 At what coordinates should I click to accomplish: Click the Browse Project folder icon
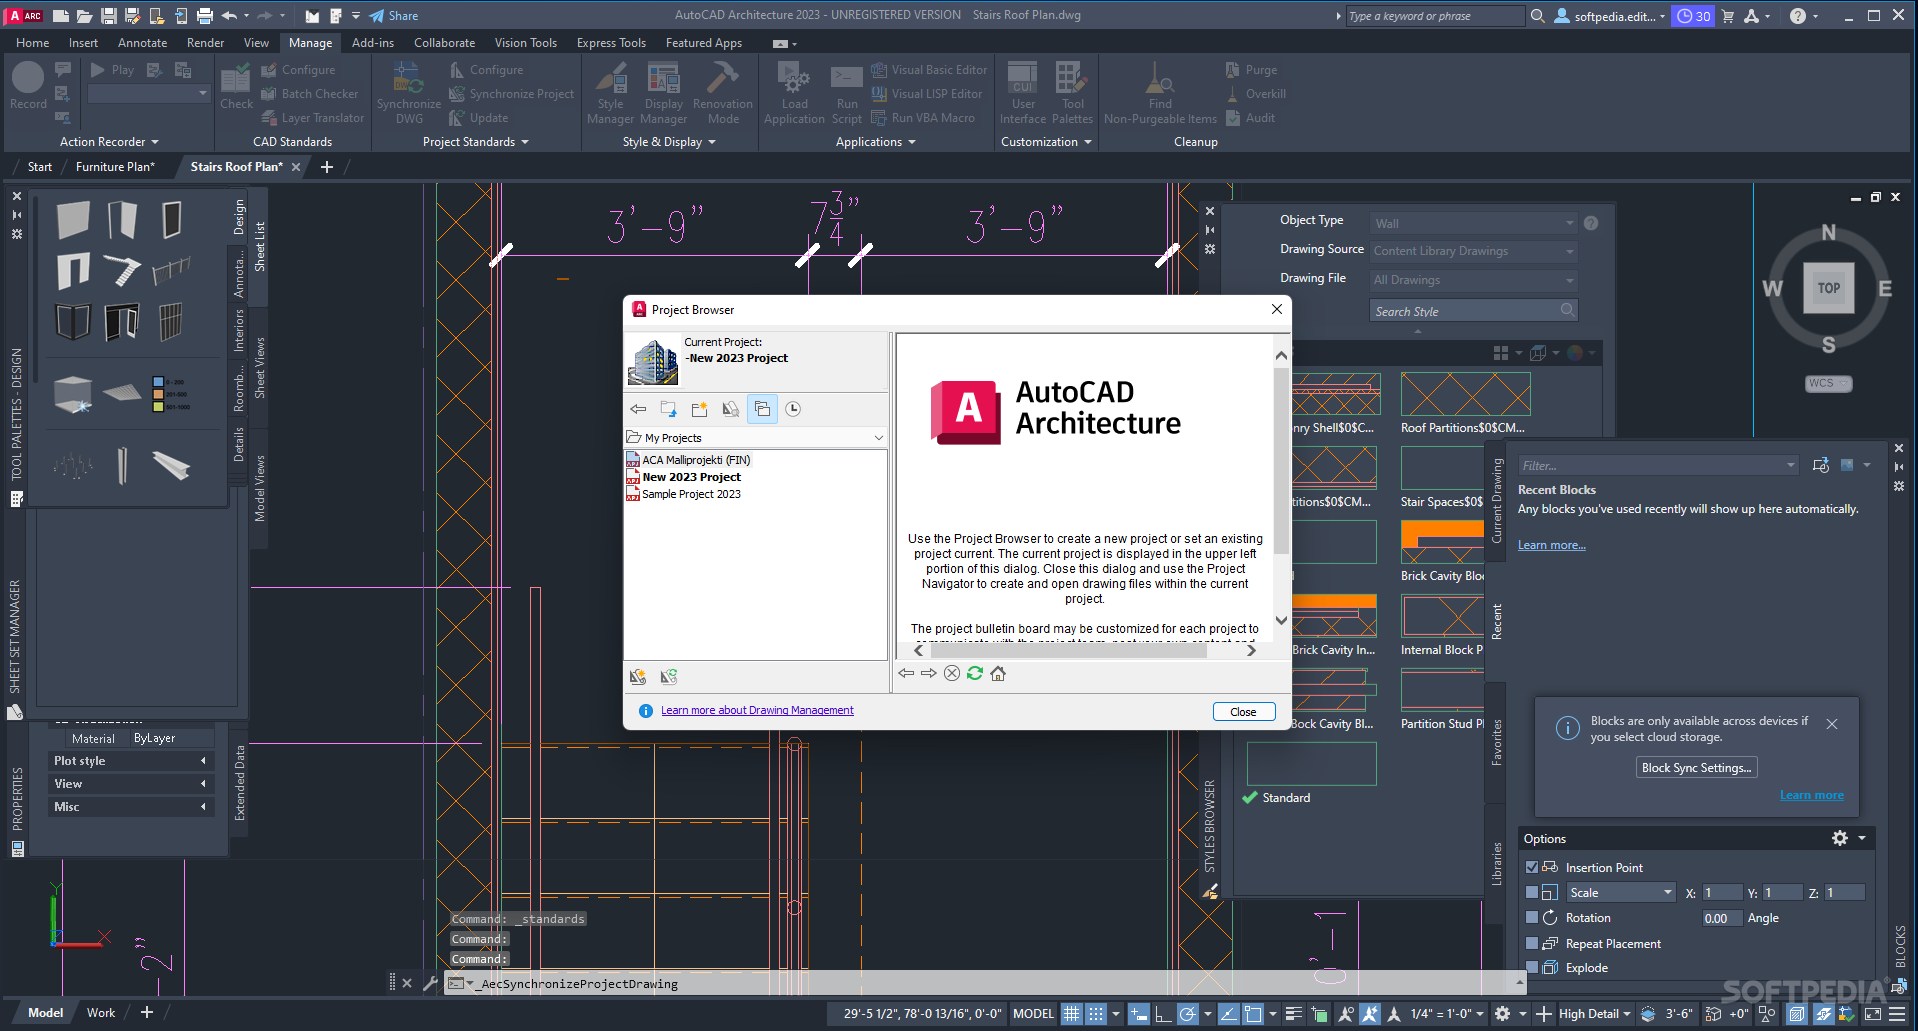pyautogui.click(x=668, y=409)
